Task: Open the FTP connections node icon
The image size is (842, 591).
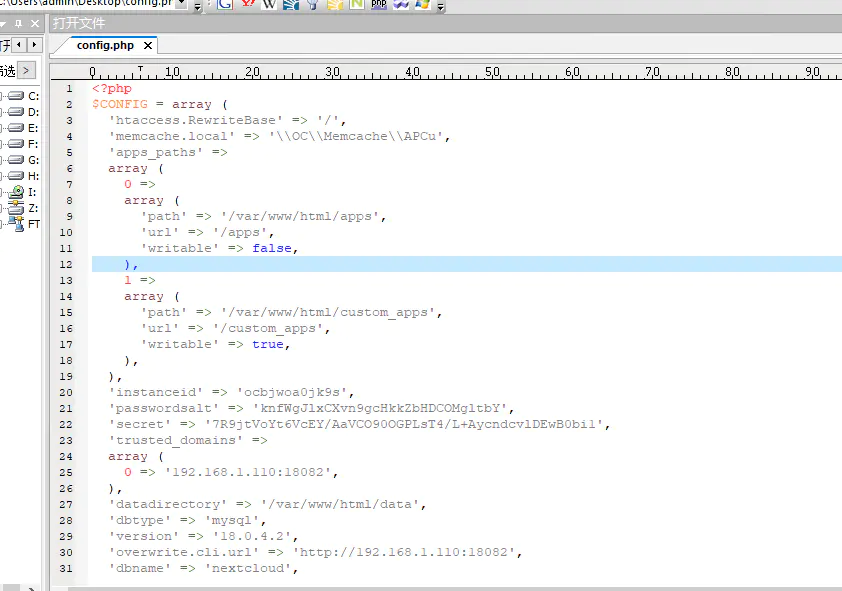Action: click(17, 224)
